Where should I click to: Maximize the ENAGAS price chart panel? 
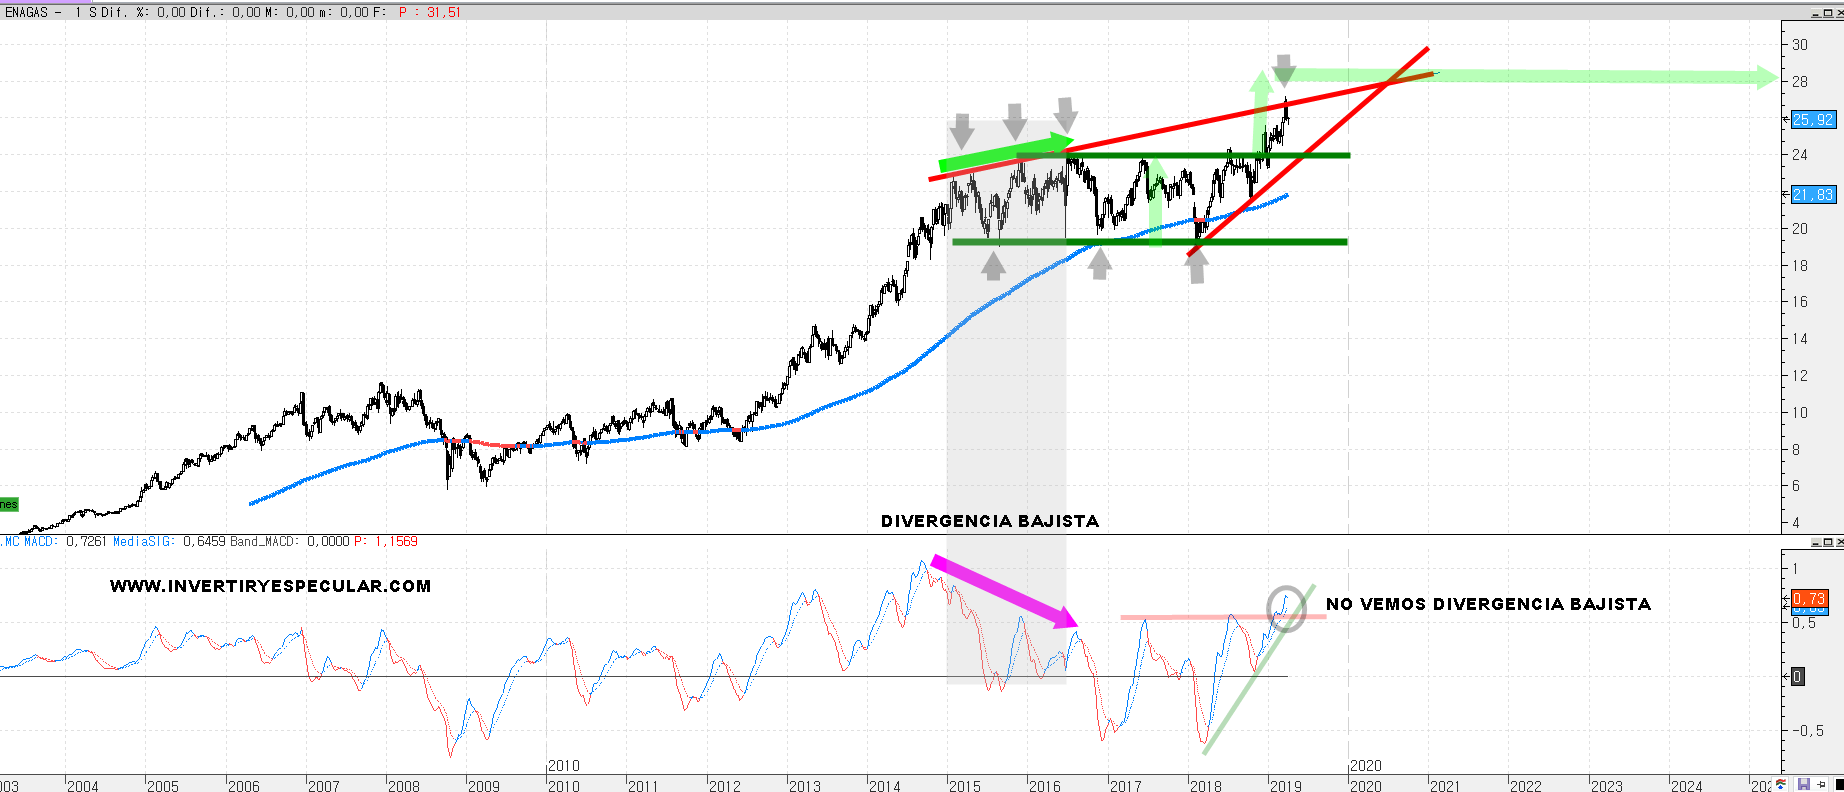(x=1827, y=12)
